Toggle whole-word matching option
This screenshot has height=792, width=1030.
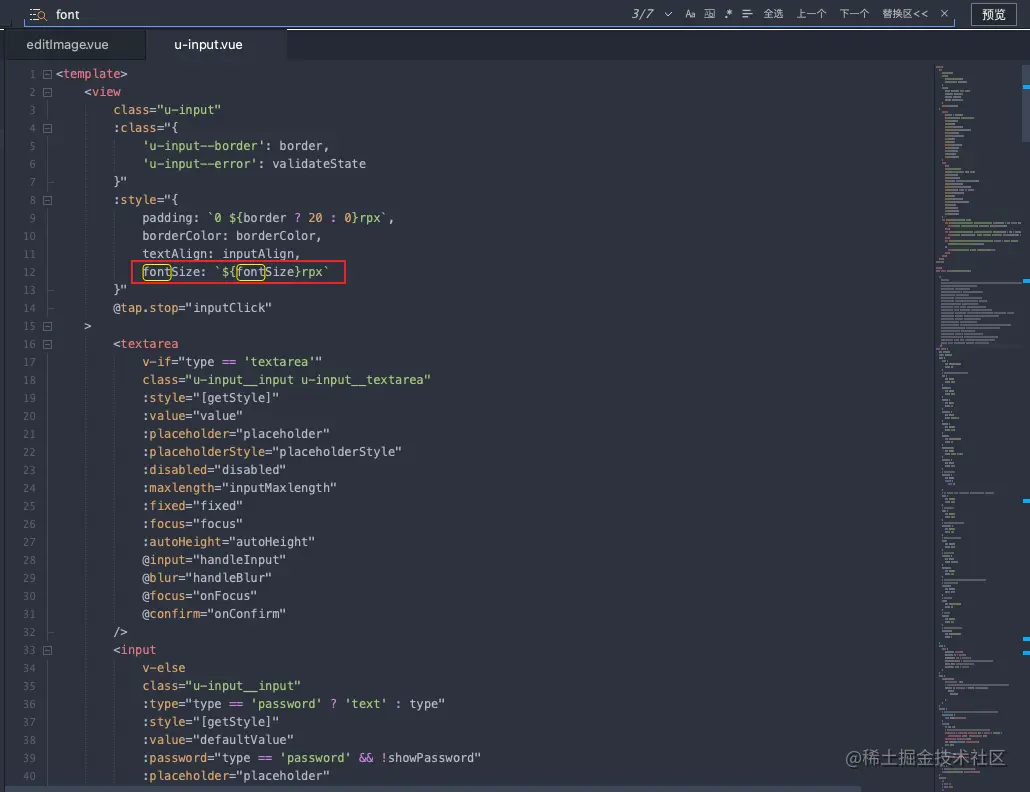pyautogui.click(x=709, y=14)
